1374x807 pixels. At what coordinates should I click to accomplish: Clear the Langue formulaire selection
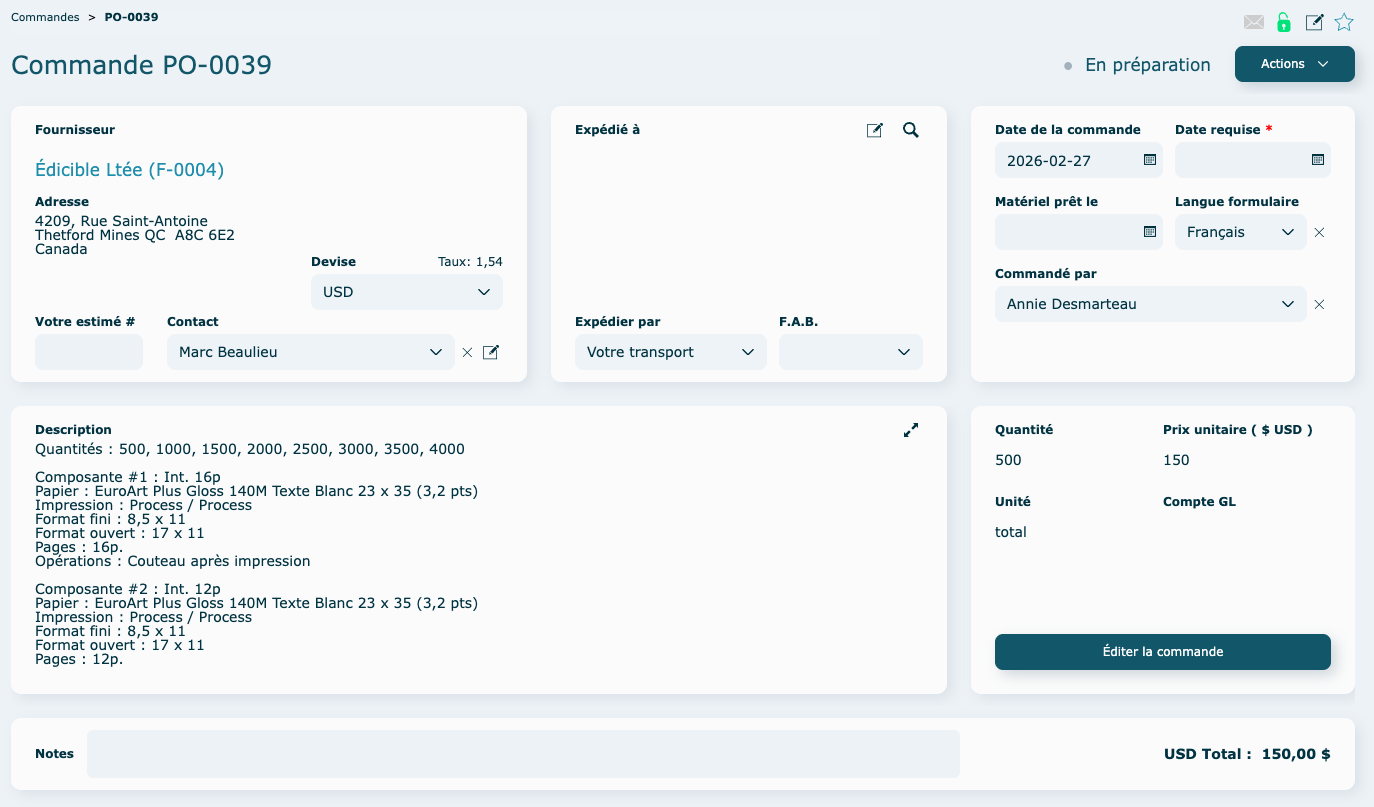1319,232
